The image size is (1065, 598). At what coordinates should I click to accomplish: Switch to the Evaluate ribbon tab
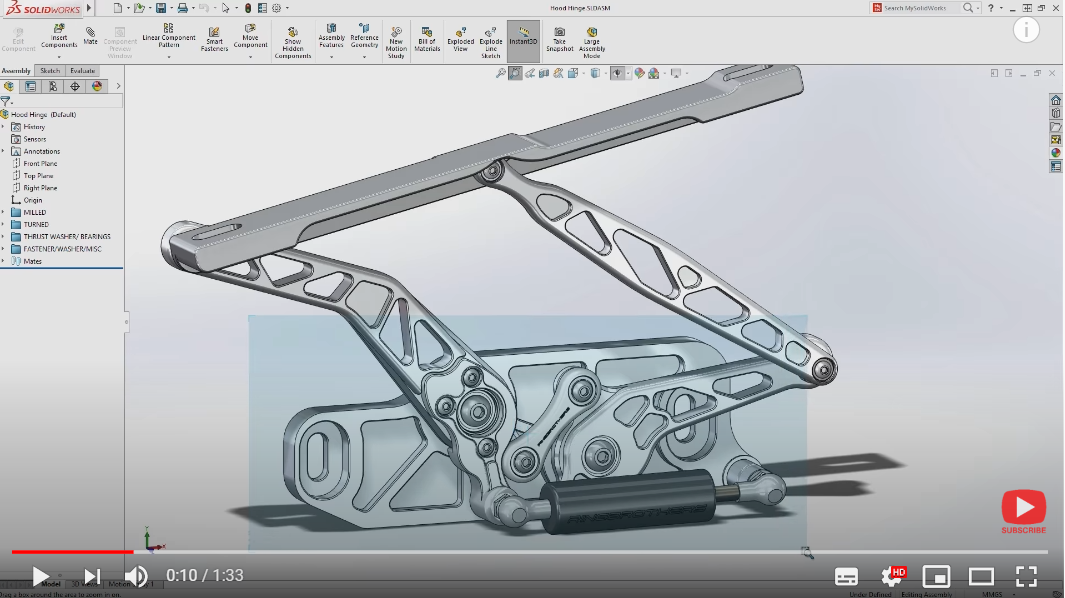click(83, 71)
